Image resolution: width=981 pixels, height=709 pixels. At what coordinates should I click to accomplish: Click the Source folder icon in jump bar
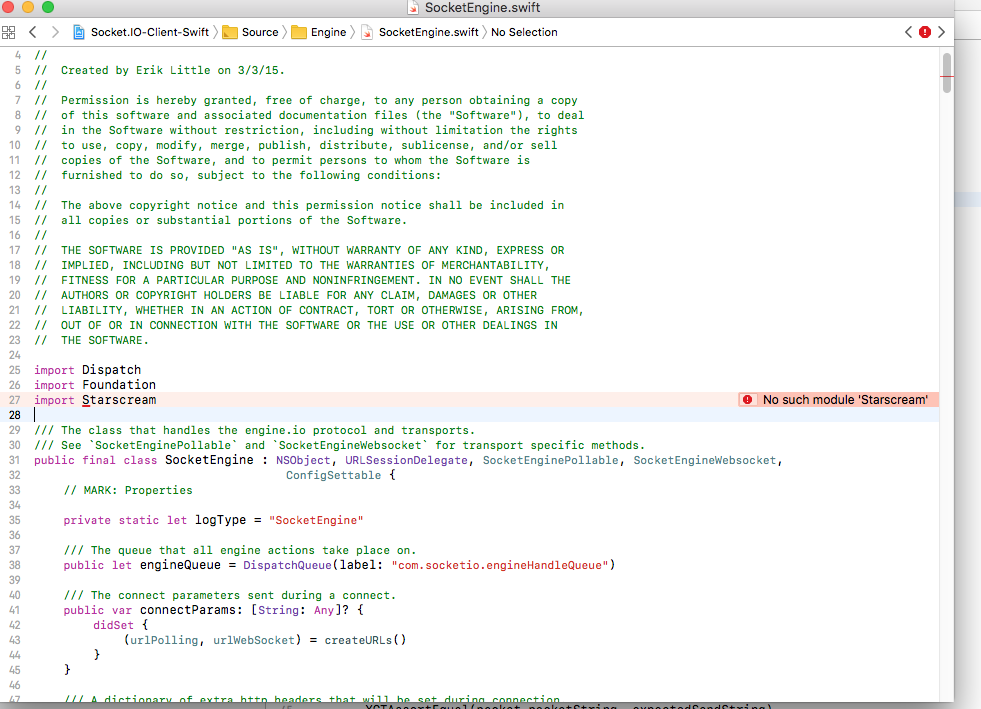click(228, 32)
